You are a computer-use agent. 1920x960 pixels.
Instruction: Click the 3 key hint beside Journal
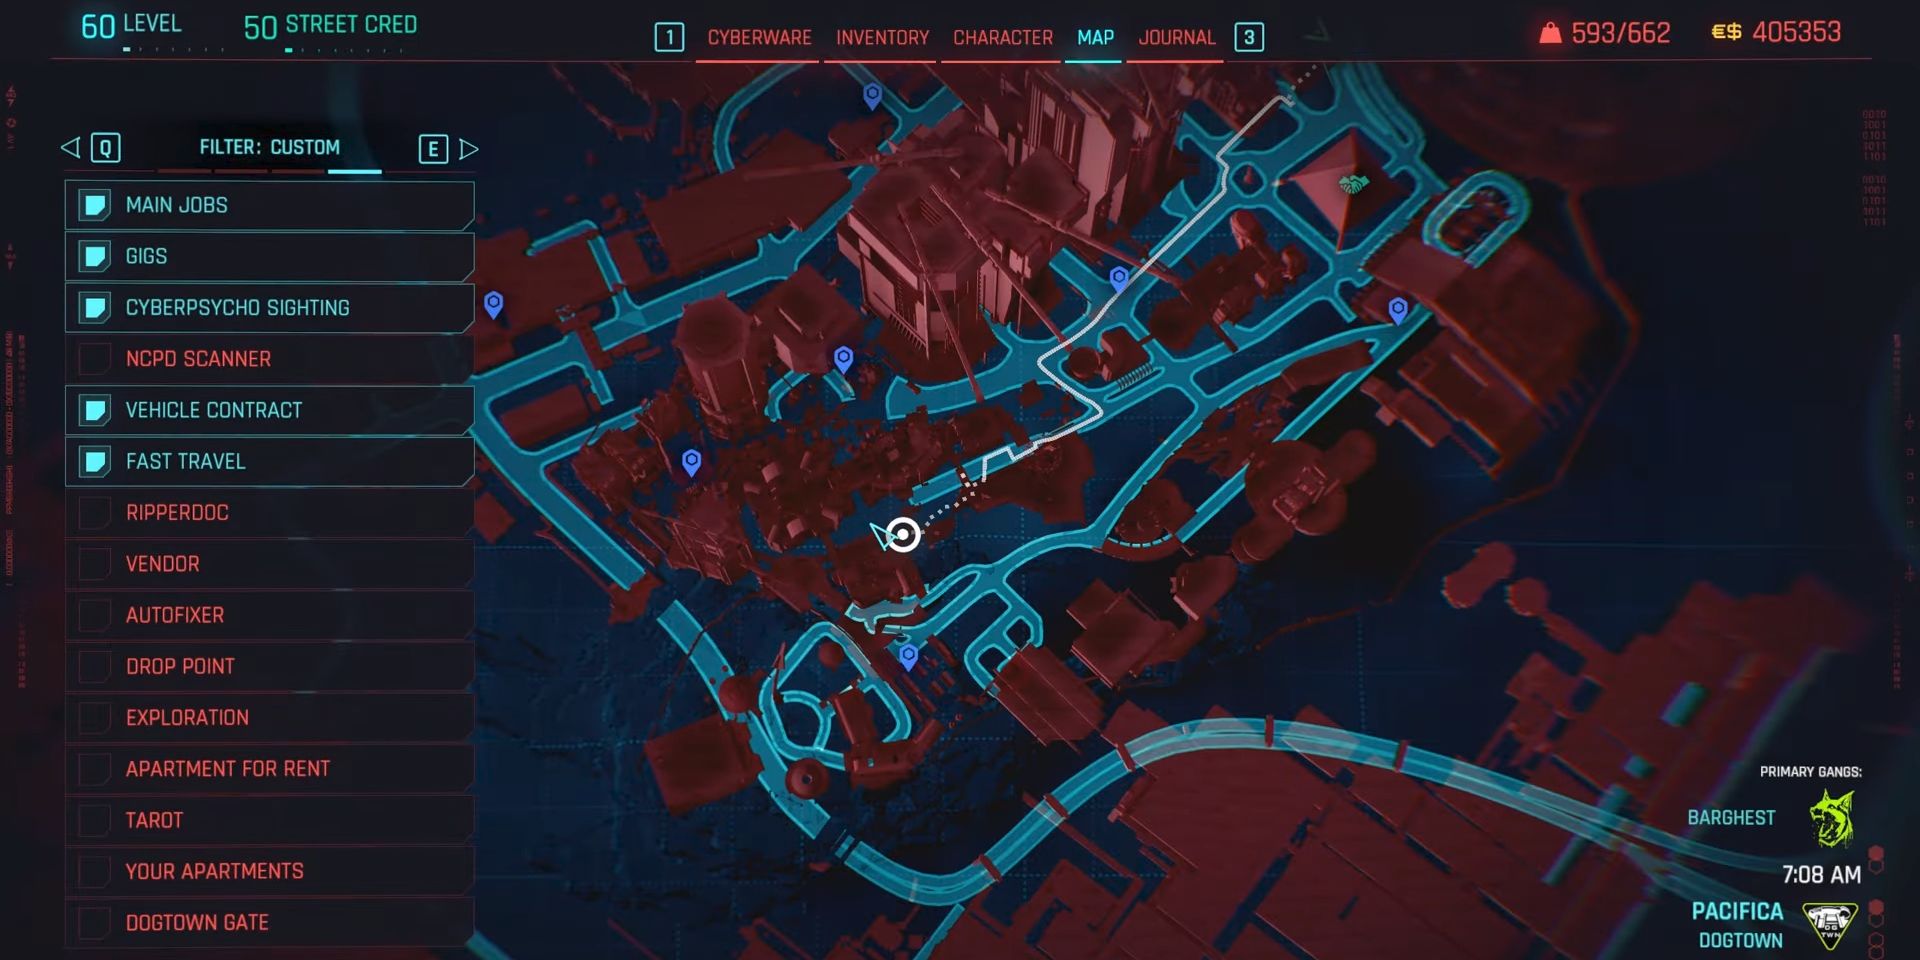point(1249,38)
